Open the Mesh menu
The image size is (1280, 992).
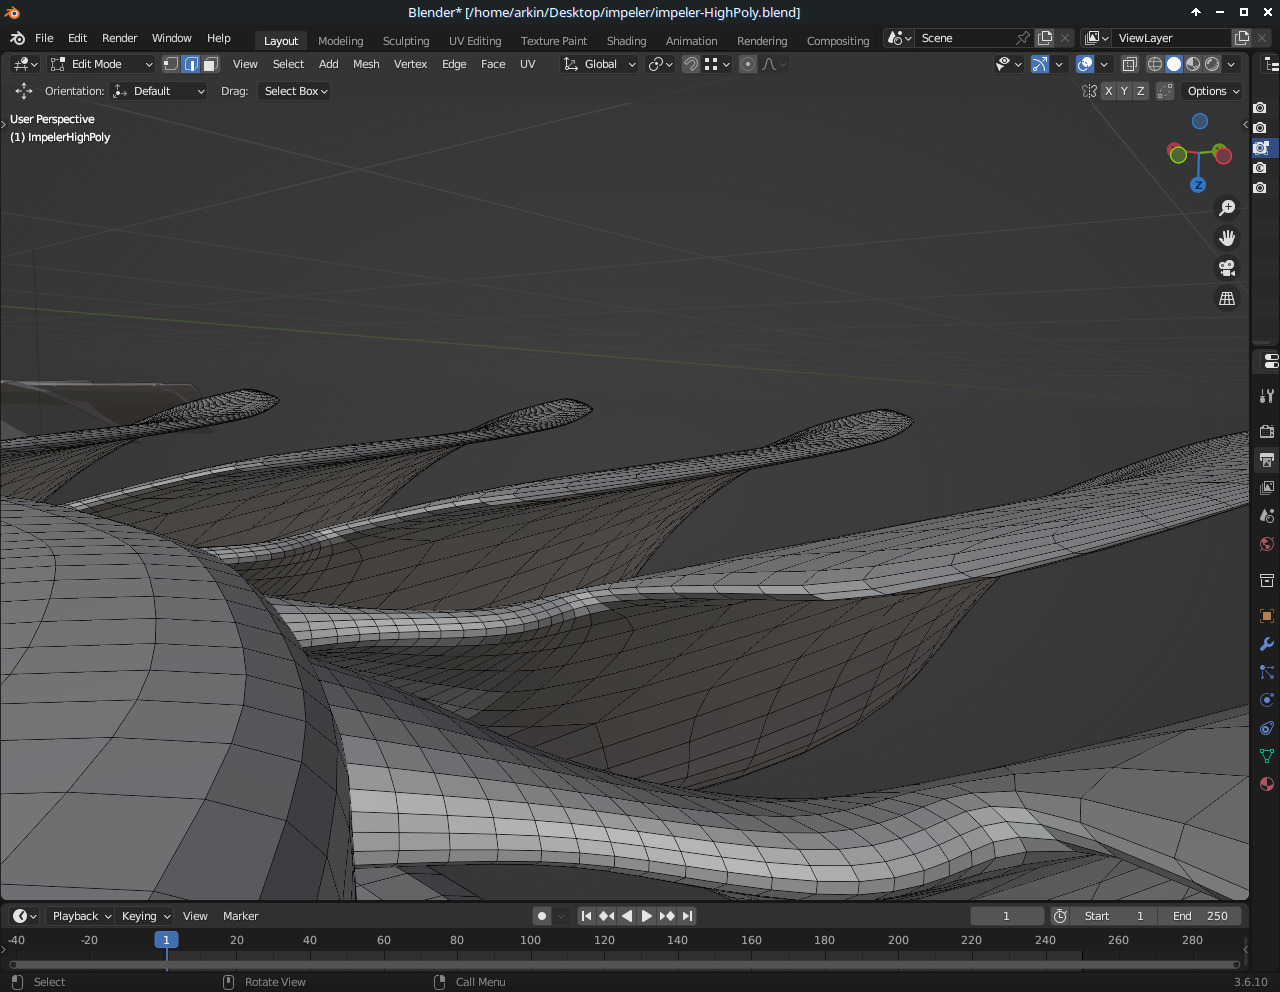coord(366,64)
